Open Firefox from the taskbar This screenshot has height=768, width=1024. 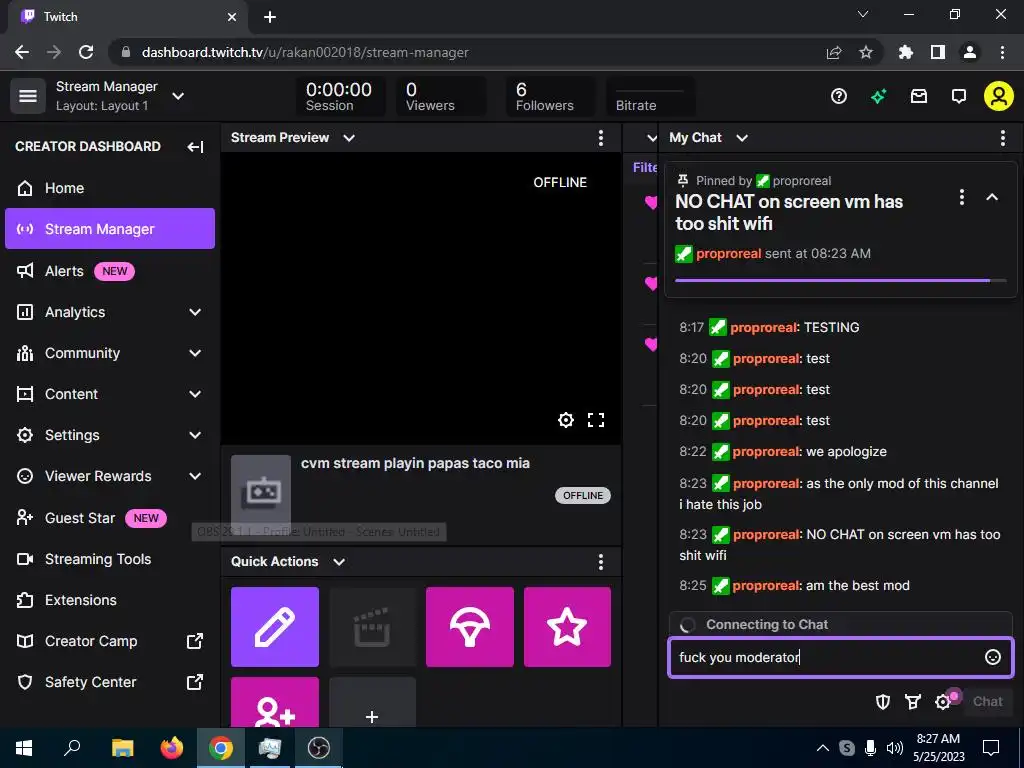(172, 748)
